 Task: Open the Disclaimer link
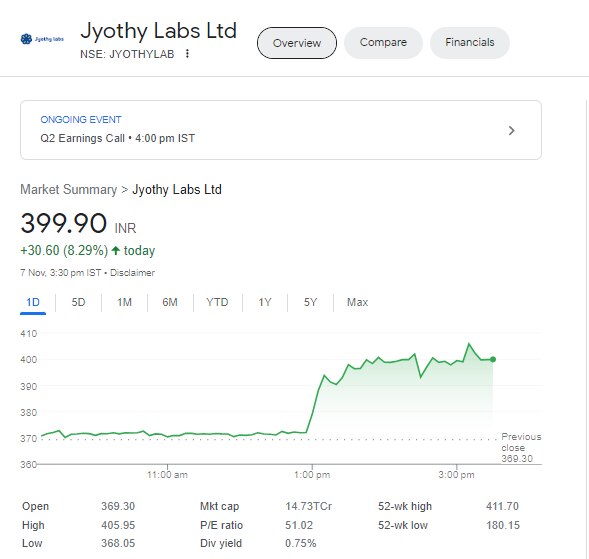tap(132, 273)
